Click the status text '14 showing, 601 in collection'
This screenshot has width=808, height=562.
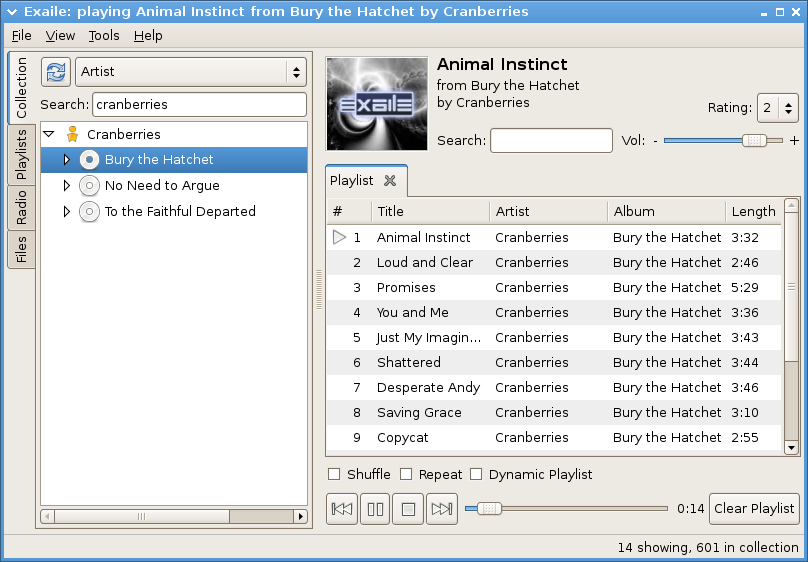pyautogui.click(x=708, y=547)
